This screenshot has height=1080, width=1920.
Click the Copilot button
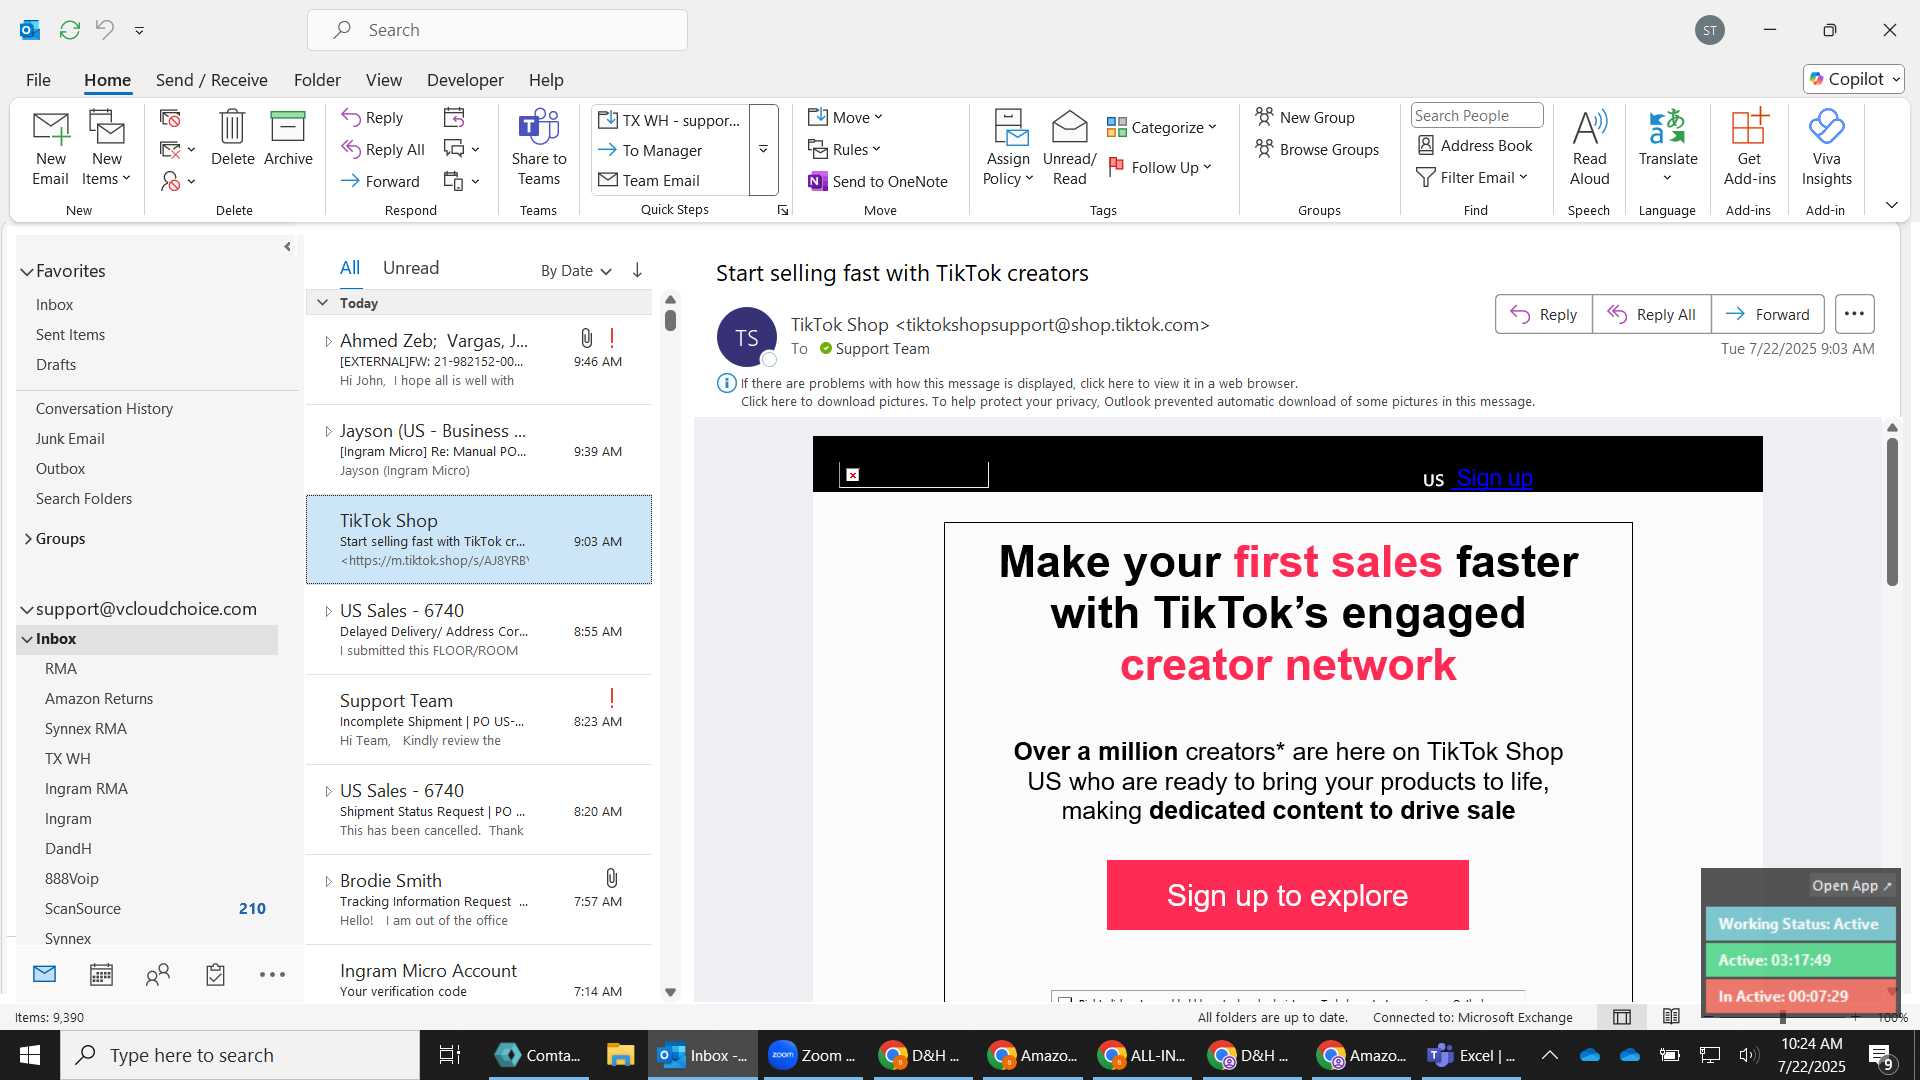1854,79
